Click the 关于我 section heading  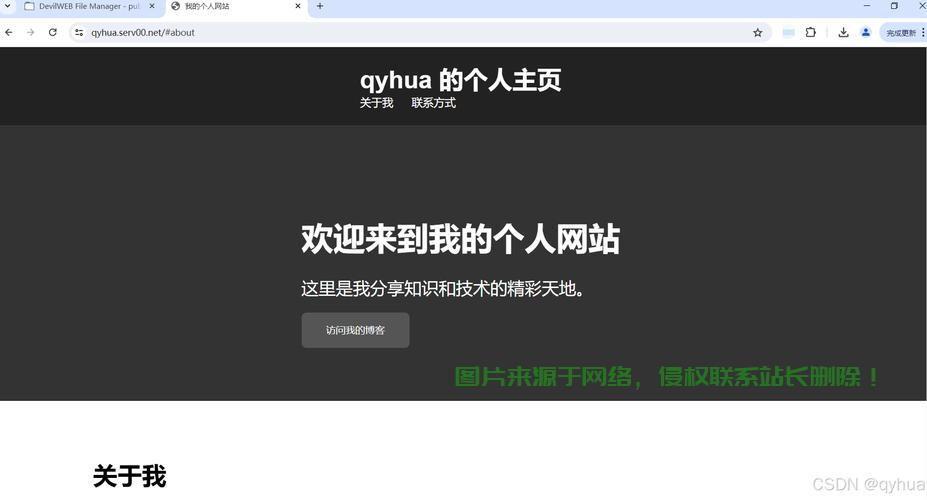129,476
